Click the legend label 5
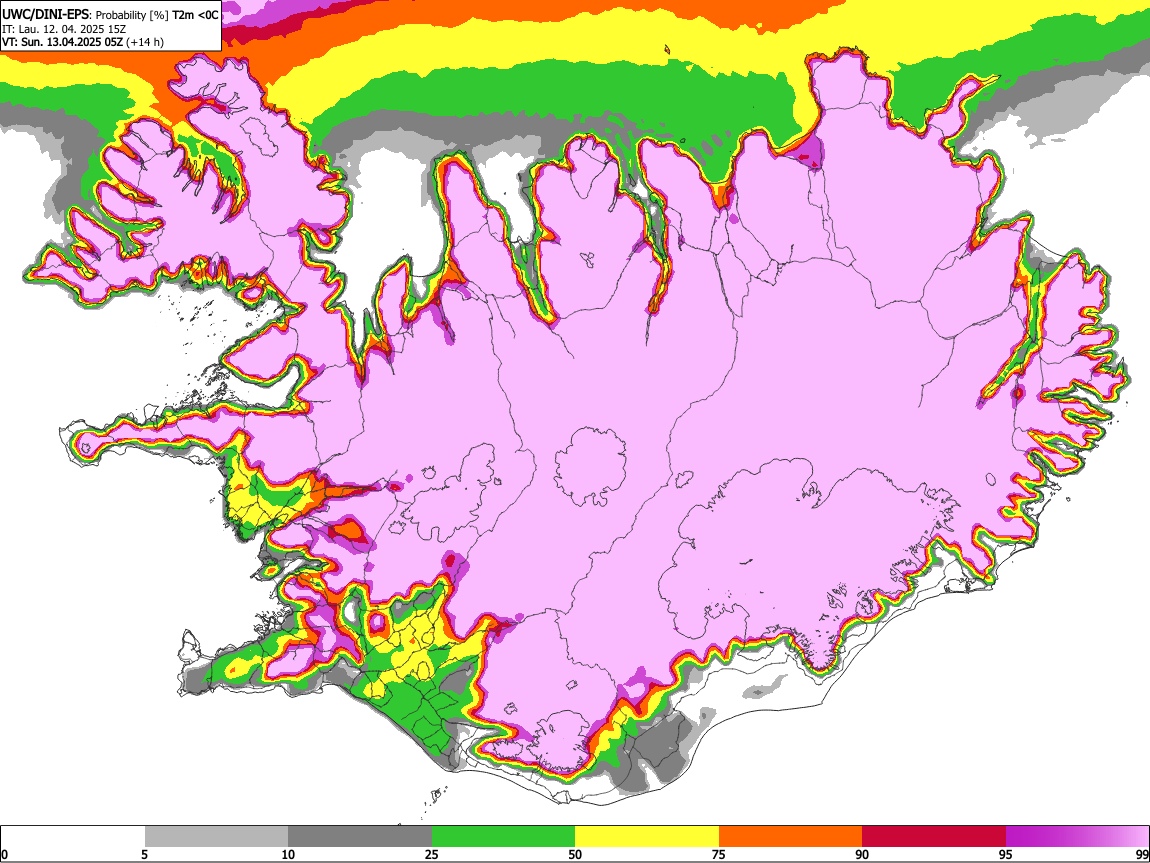Screen dimensions: 1150x863 [145, 854]
